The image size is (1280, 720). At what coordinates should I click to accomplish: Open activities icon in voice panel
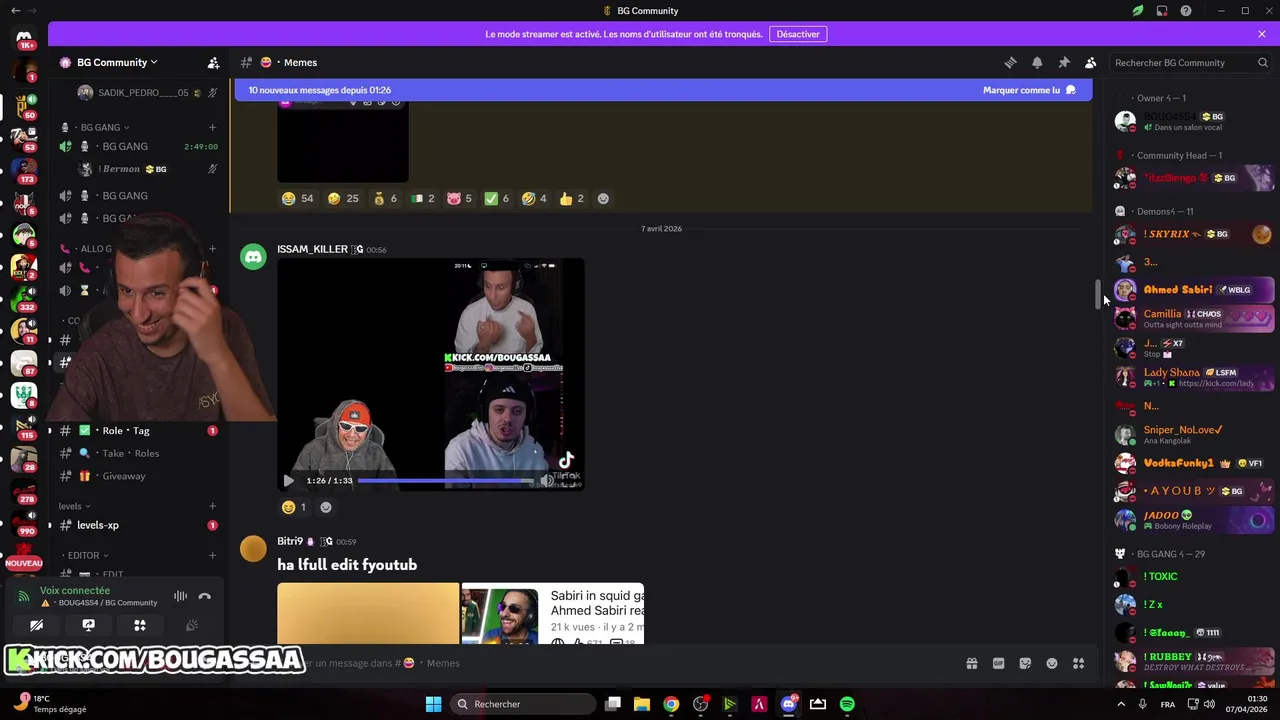pos(140,625)
